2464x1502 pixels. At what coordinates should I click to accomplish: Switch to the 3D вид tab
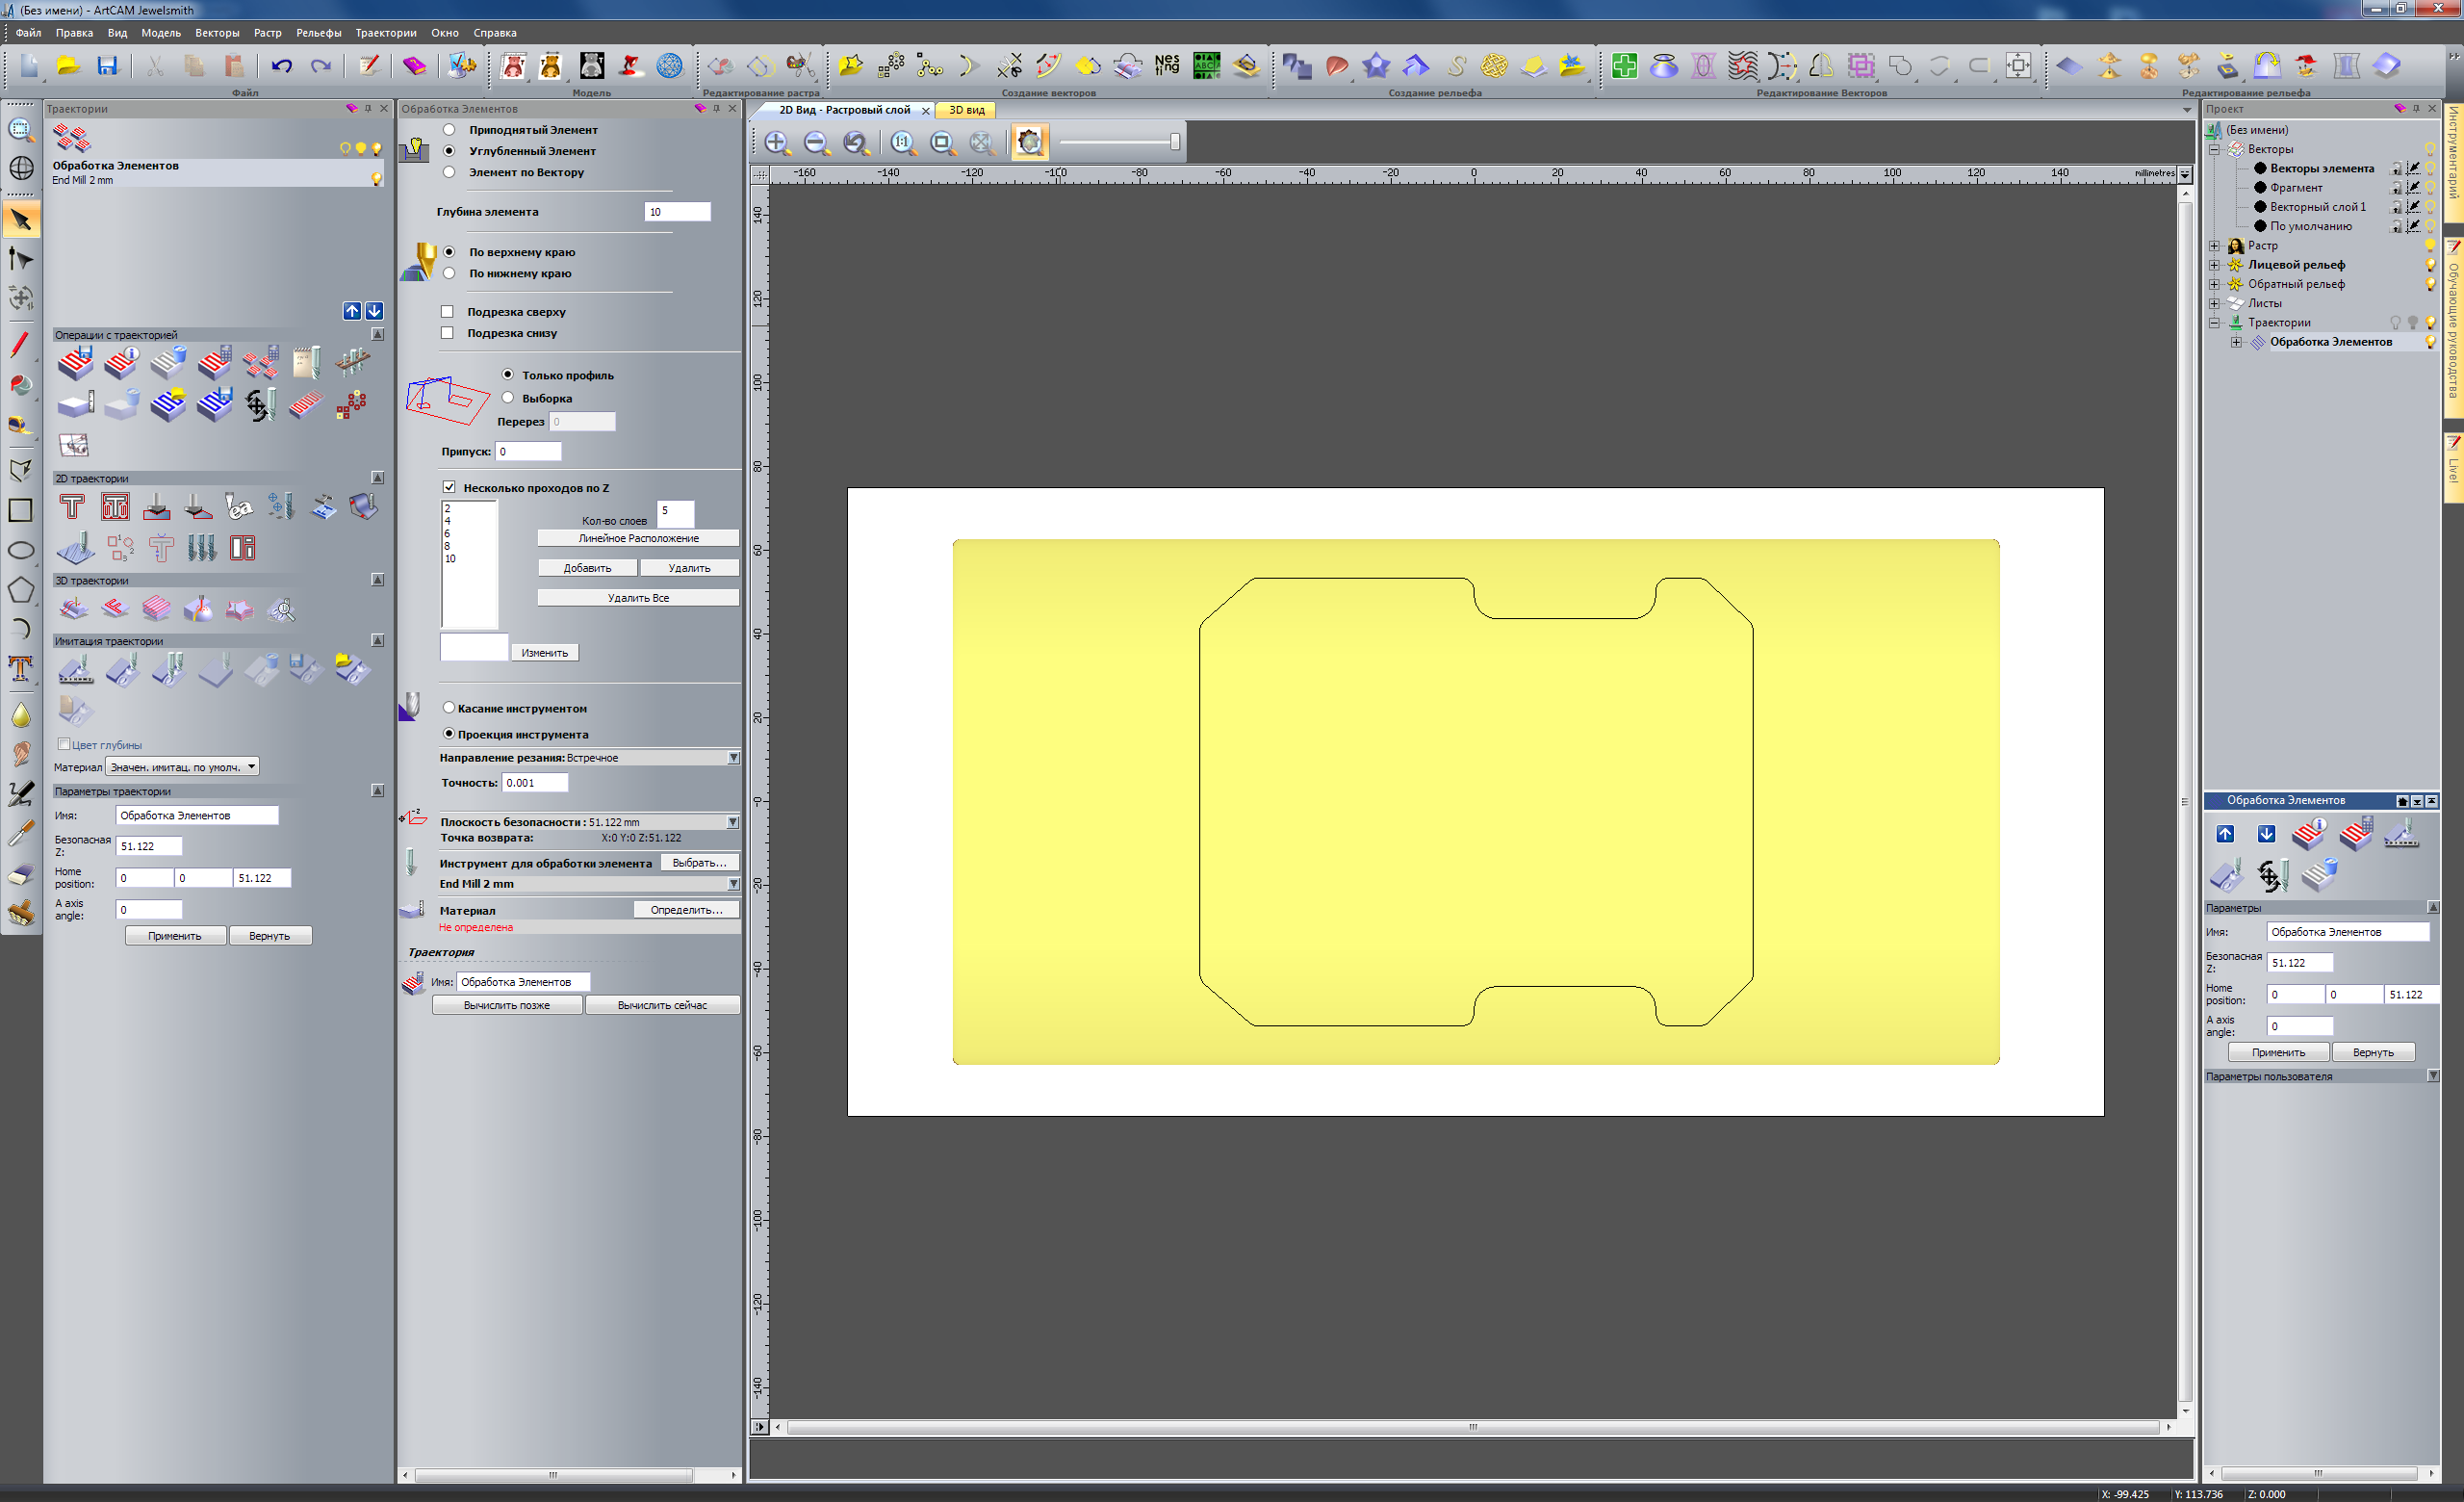point(966,110)
